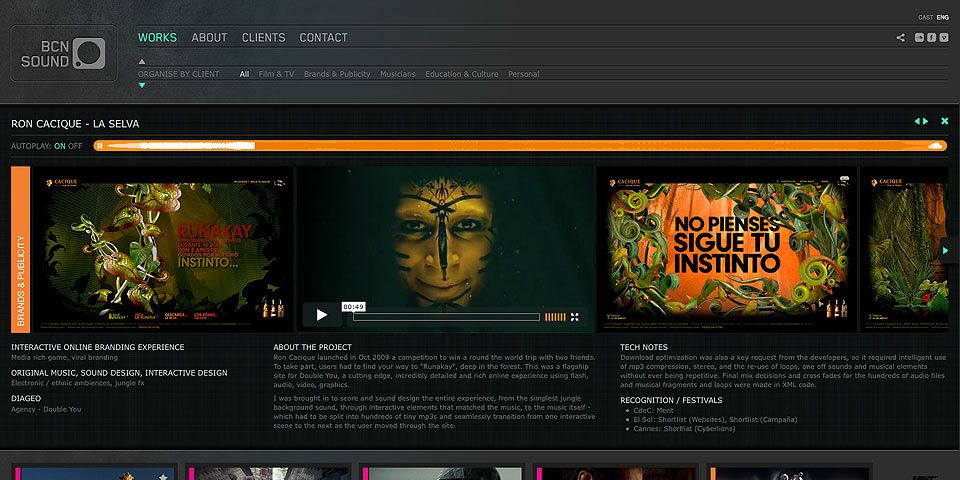Viewport: 960px width, 480px height.
Task: Open the CONTACT section
Action: point(323,37)
